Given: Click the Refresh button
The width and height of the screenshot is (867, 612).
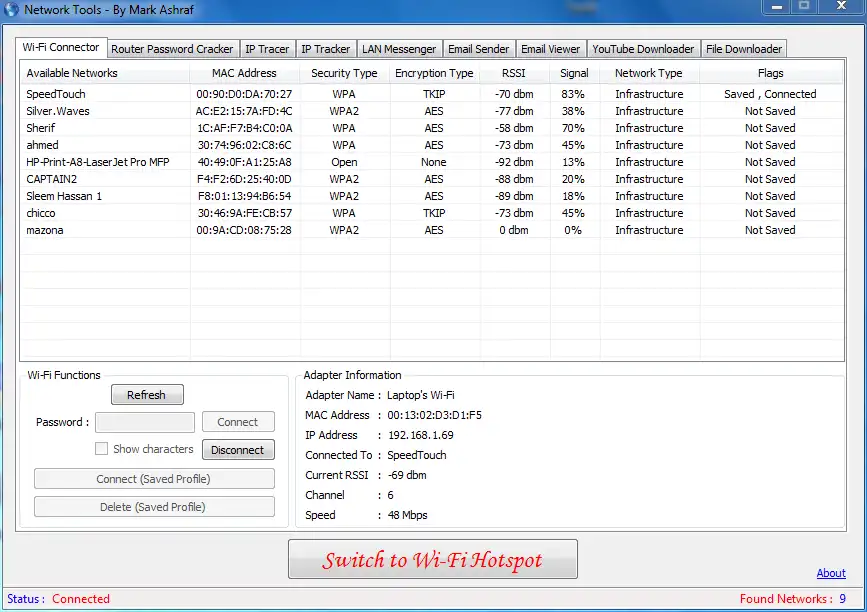Looking at the screenshot, I should pos(147,395).
